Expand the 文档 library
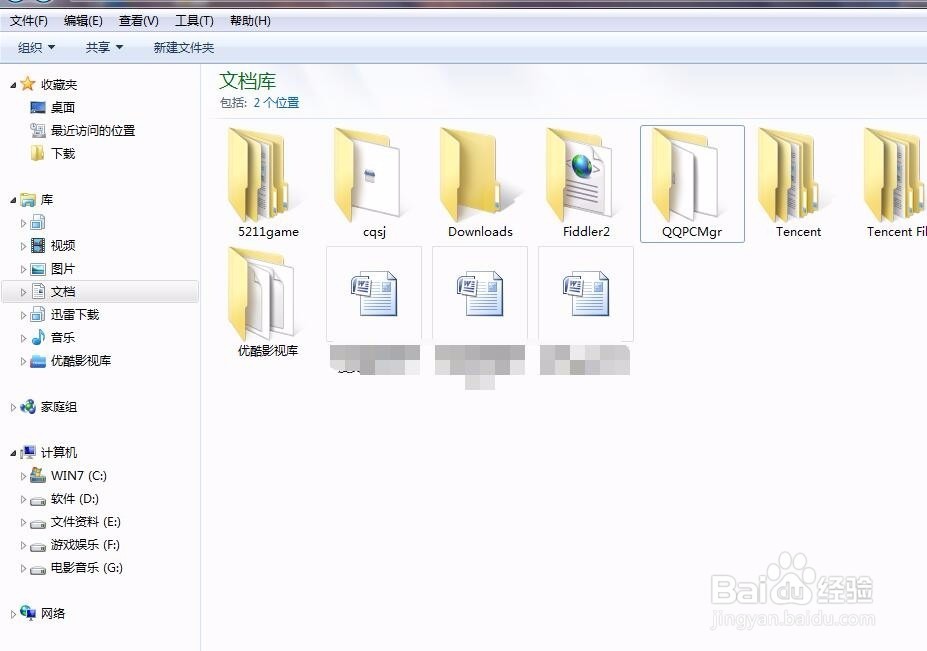The image size is (927, 651). pyautogui.click(x=24, y=292)
